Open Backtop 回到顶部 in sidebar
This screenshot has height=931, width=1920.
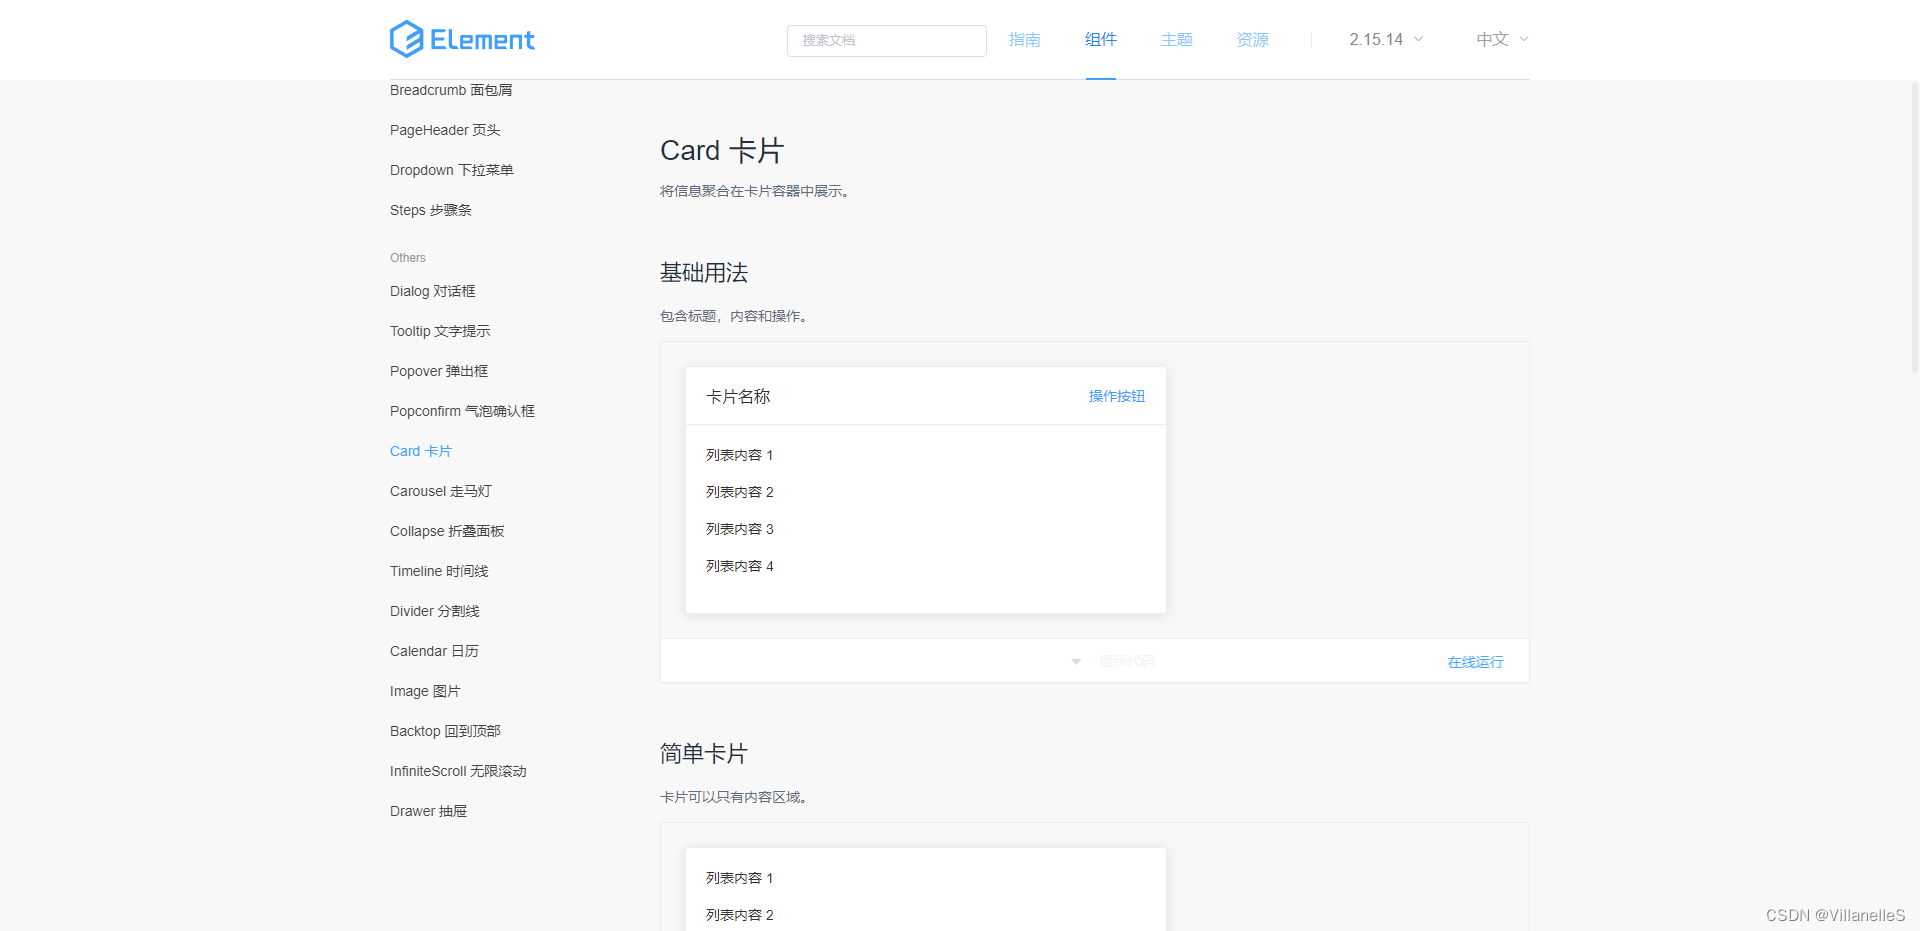coord(445,731)
